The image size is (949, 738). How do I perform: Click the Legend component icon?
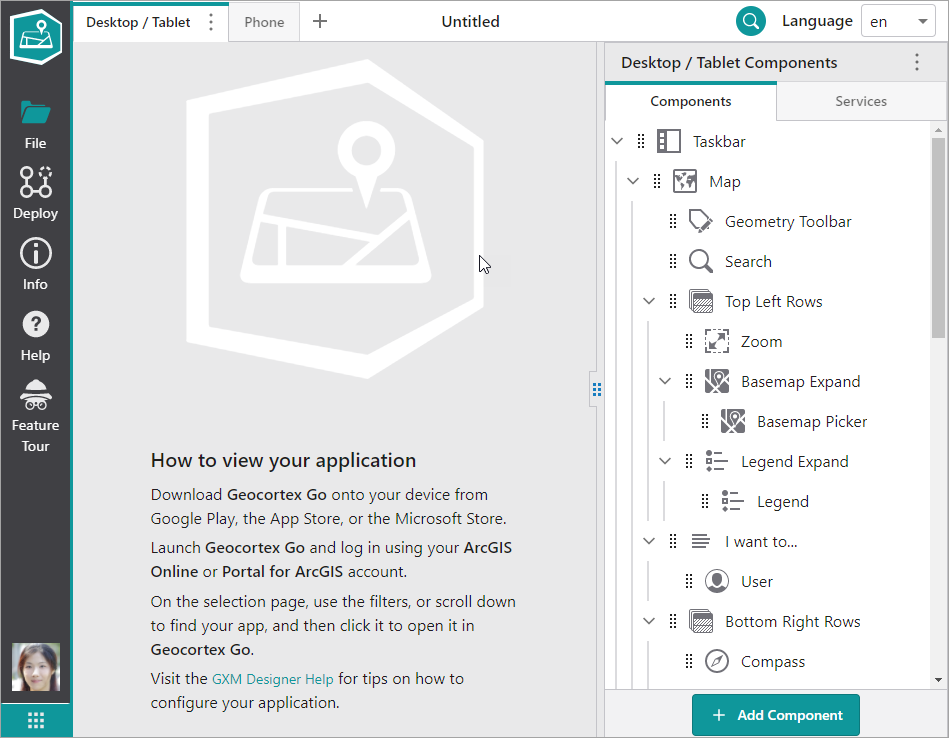[x=732, y=501]
